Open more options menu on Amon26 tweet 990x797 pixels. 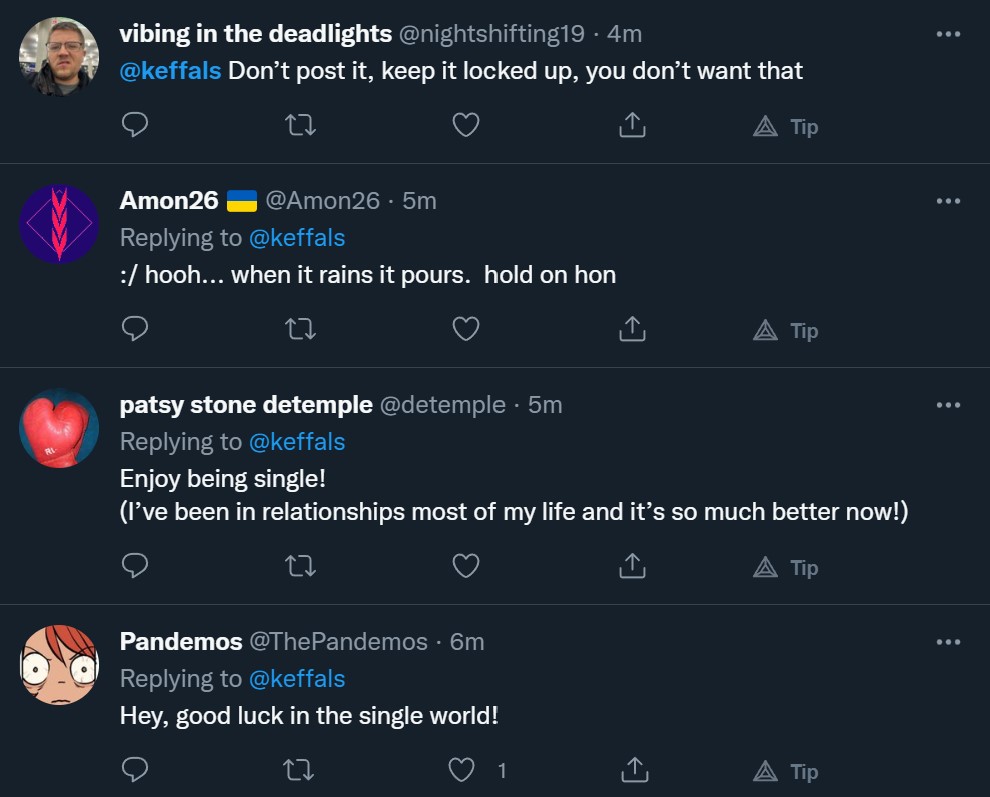[x=947, y=200]
